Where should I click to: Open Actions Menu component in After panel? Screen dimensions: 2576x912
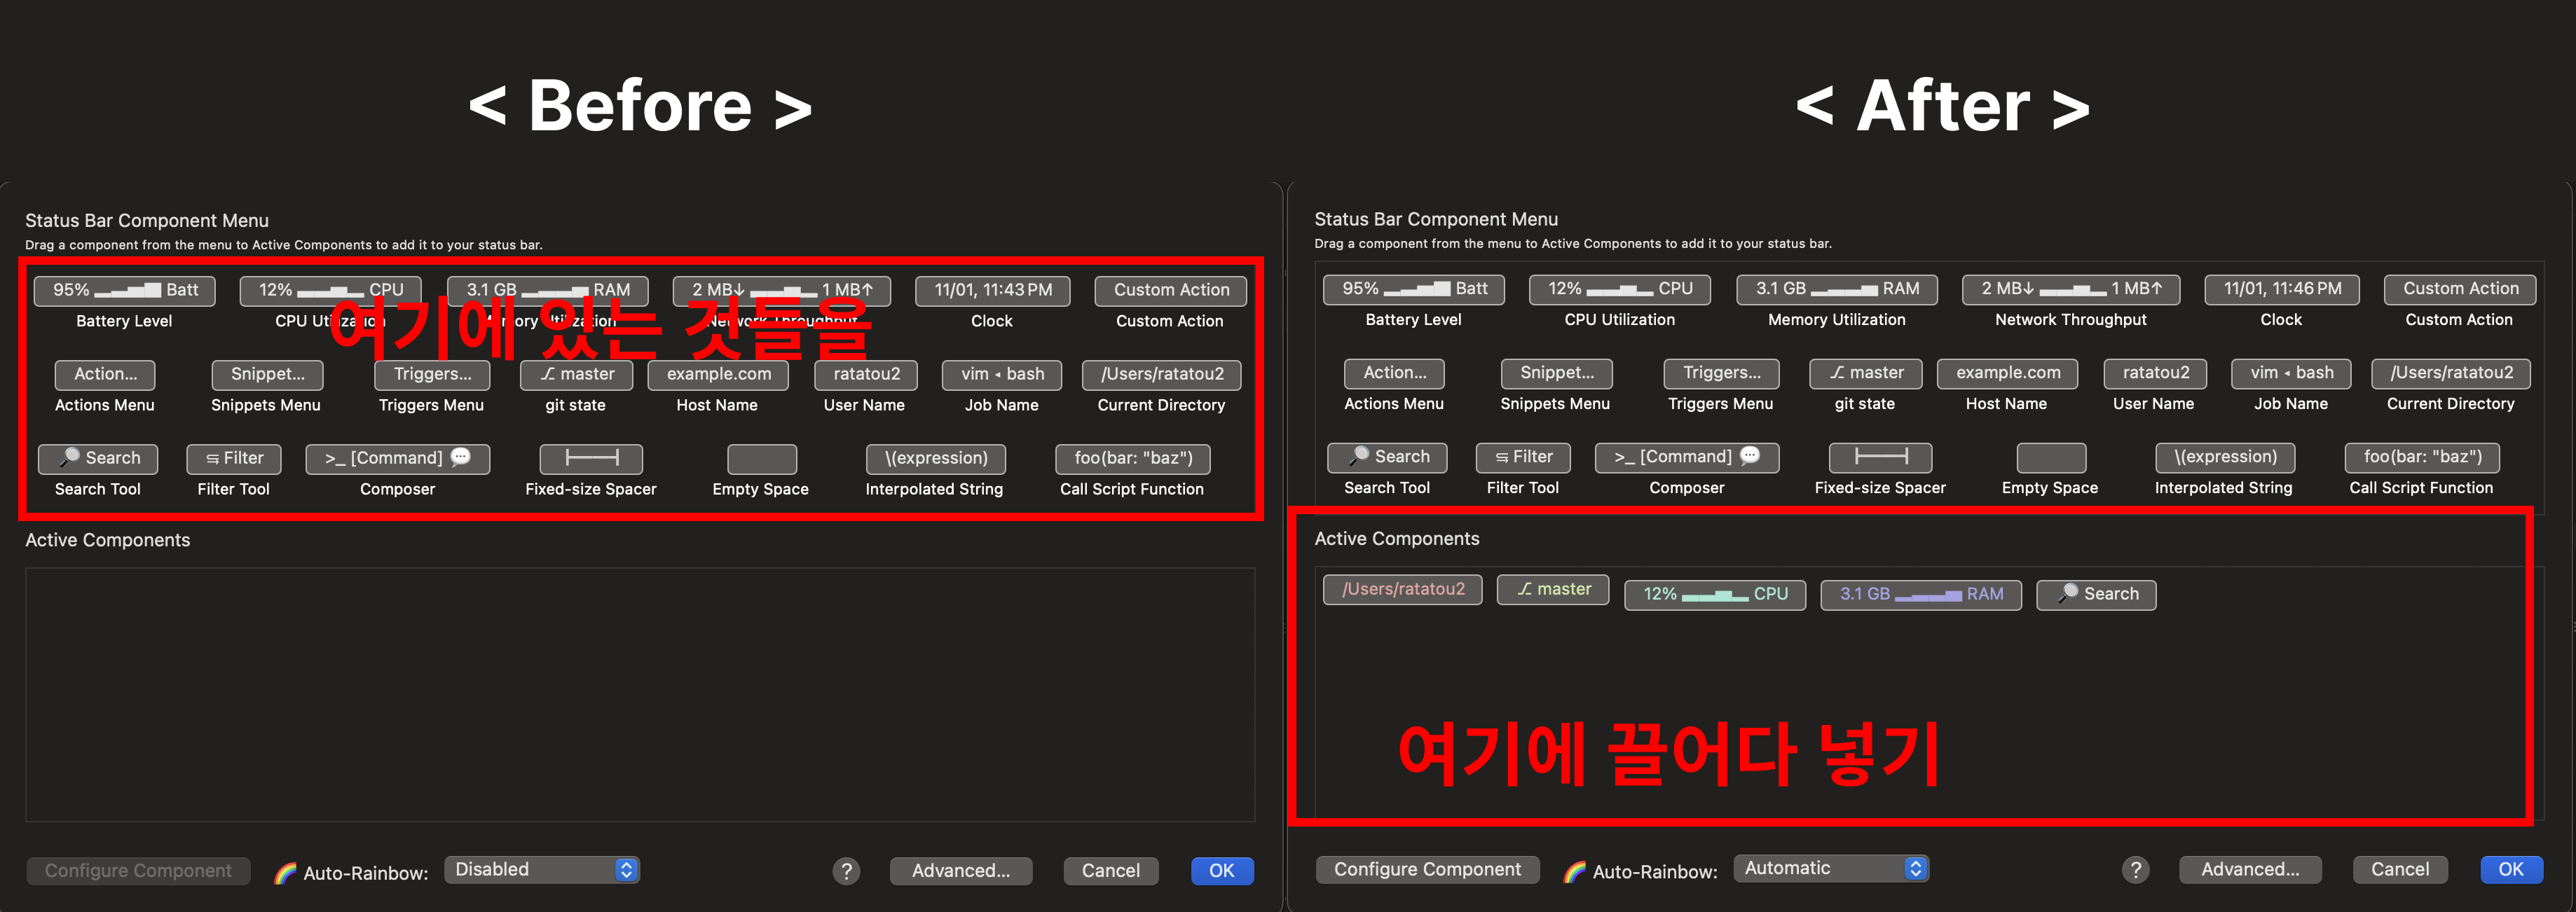click(x=1394, y=373)
